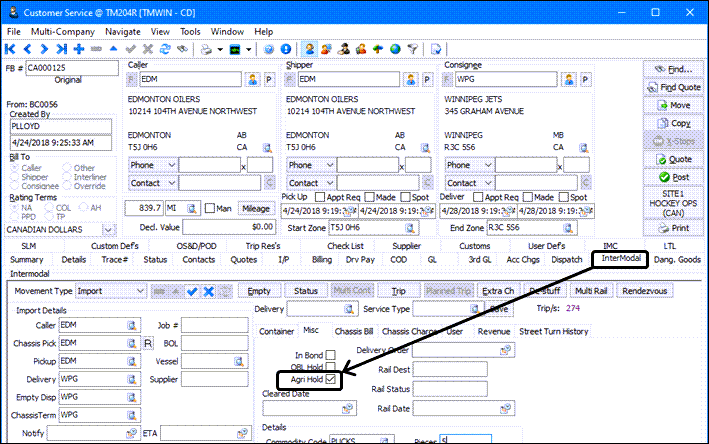
Task: Click the Find Quote button
Action: 674,87
